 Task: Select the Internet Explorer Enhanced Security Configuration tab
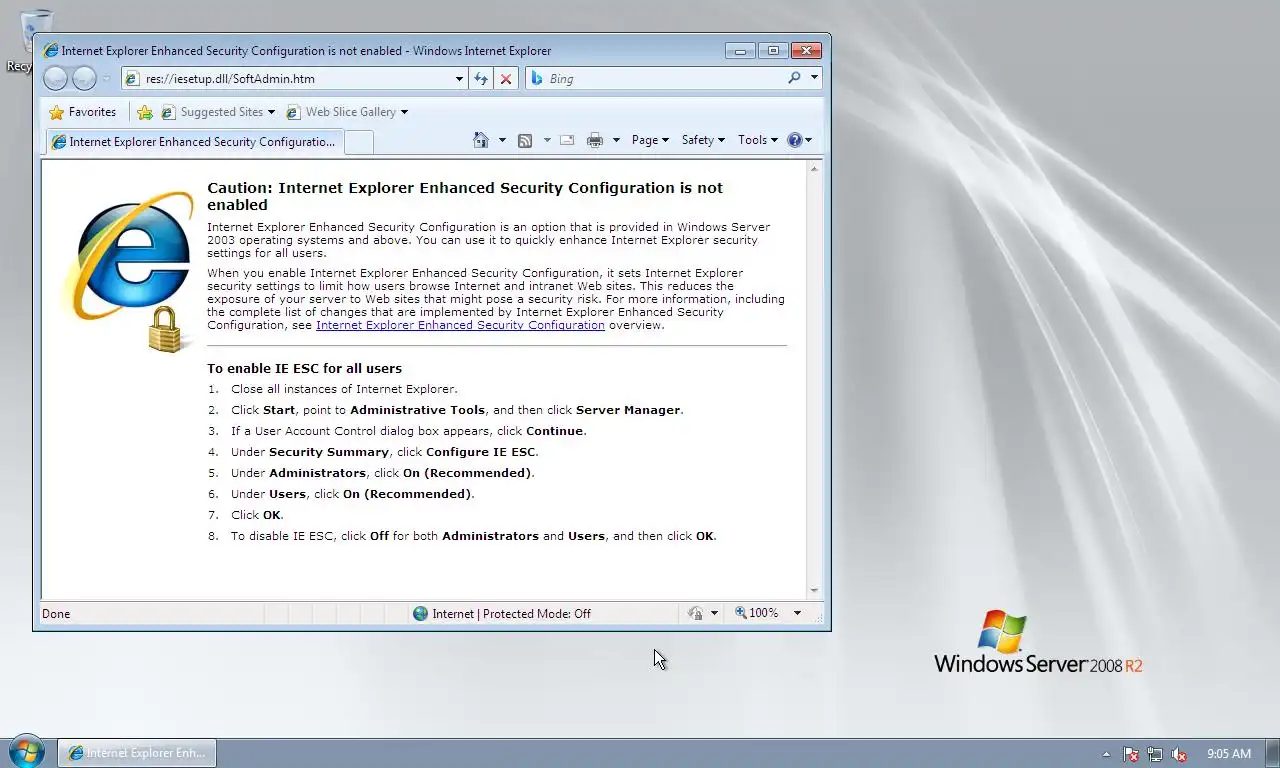194,142
